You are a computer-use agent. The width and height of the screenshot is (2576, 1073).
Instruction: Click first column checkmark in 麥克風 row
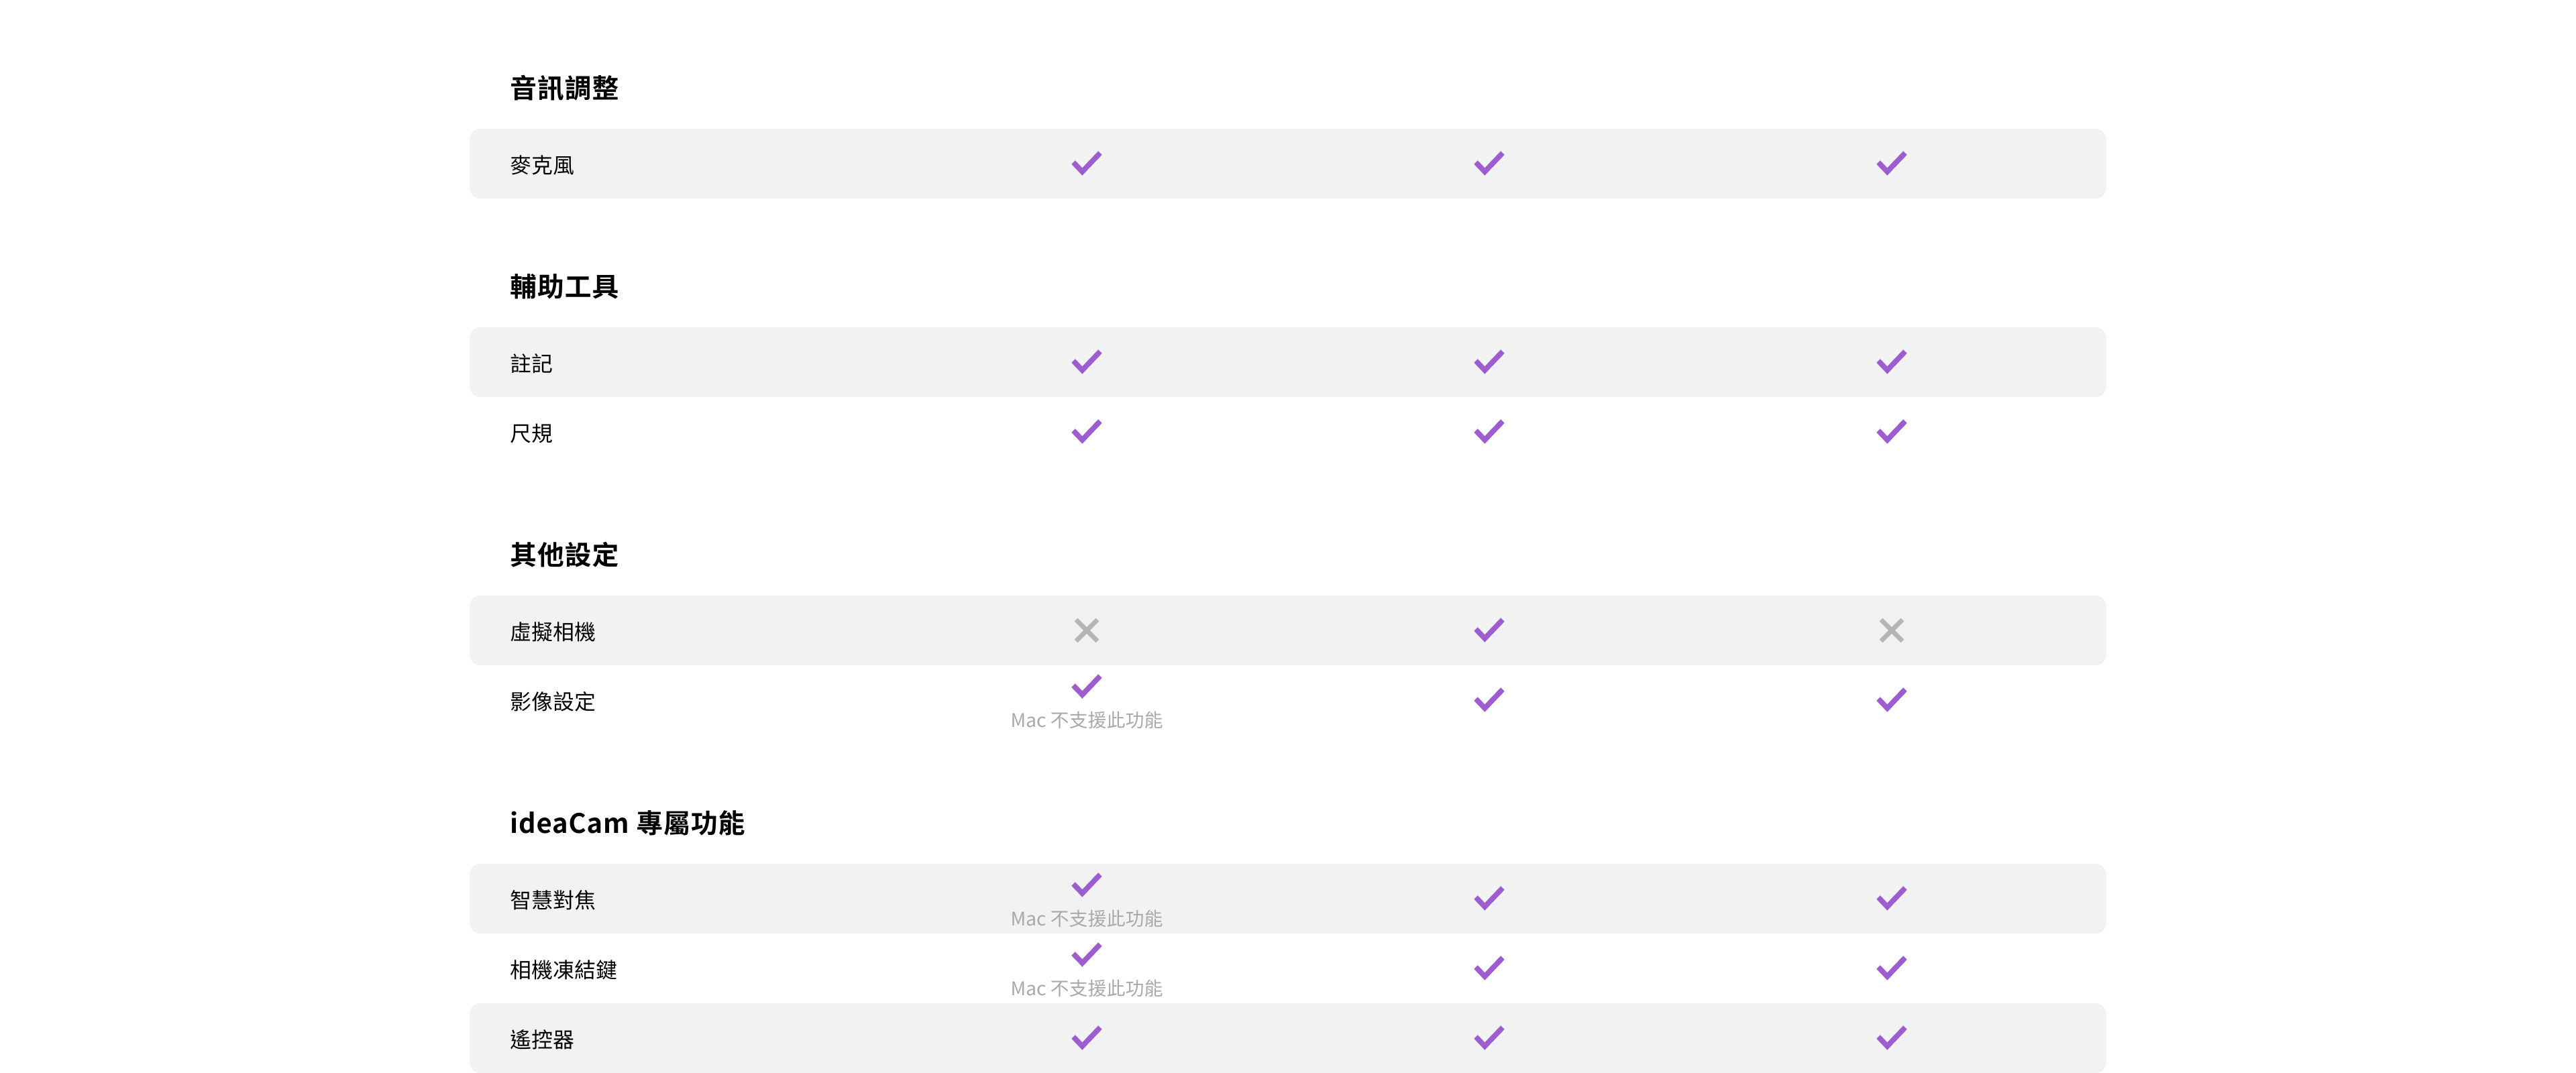[1086, 163]
